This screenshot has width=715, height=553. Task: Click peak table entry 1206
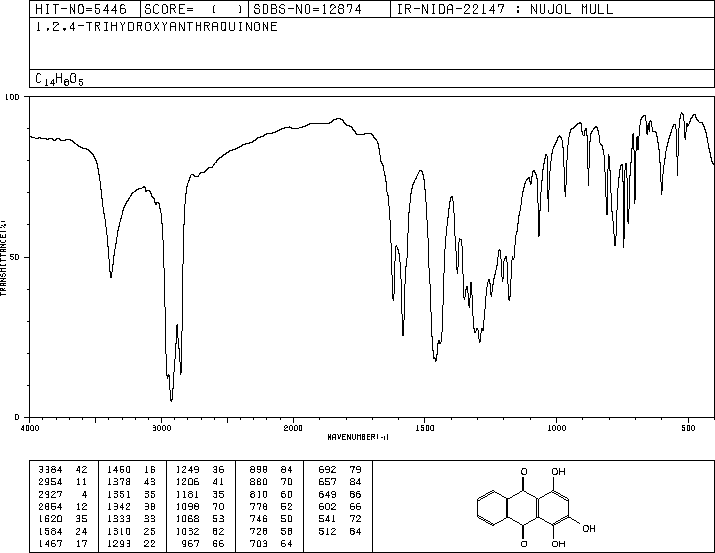pyautogui.click(x=187, y=482)
